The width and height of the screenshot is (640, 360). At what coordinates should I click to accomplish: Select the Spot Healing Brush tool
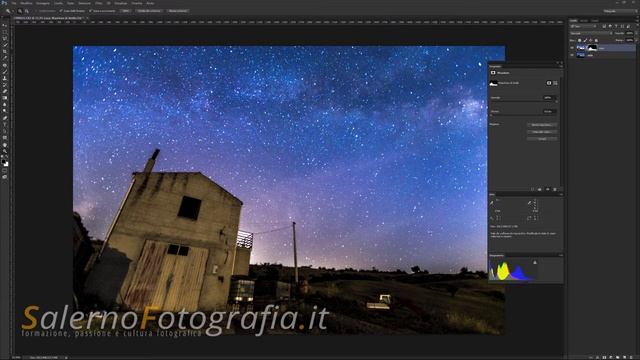coord(4,65)
